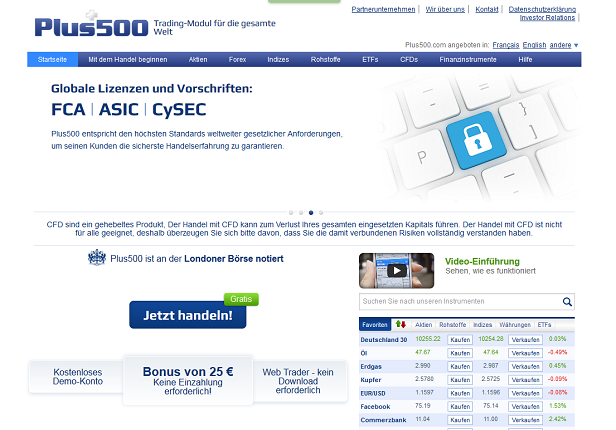Click Kaufen for Deutschland 30
This screenshot has height=430, width=616.
[460, 340]
